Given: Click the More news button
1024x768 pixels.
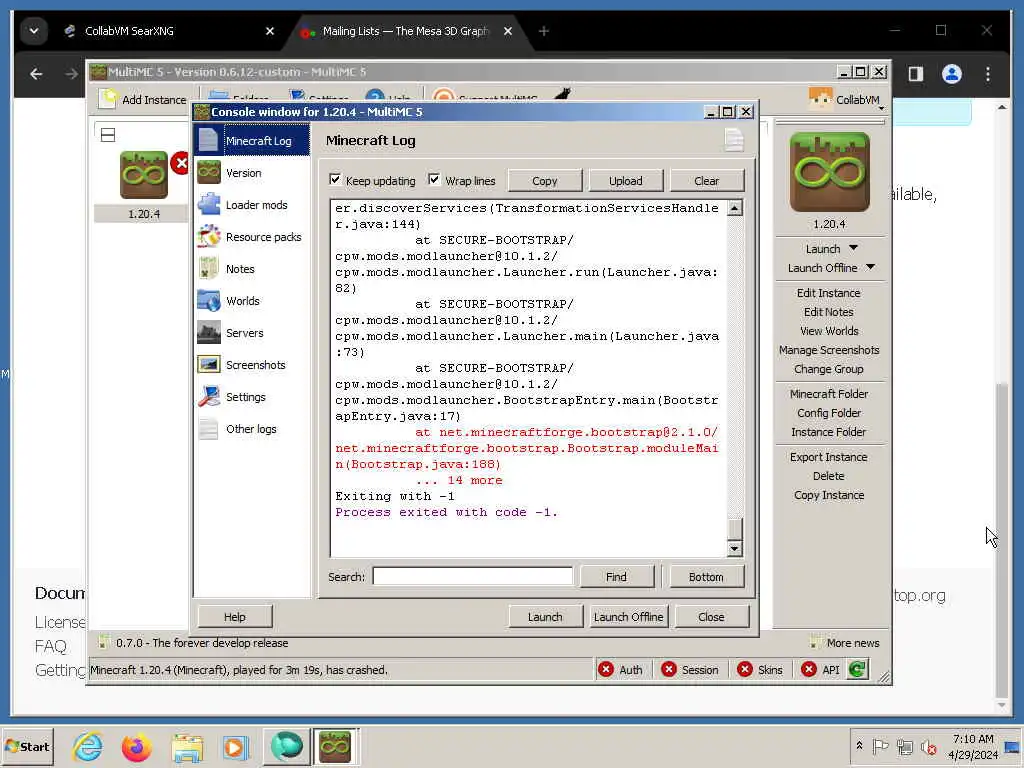Looking at the screenshot, I should point(845,643).
